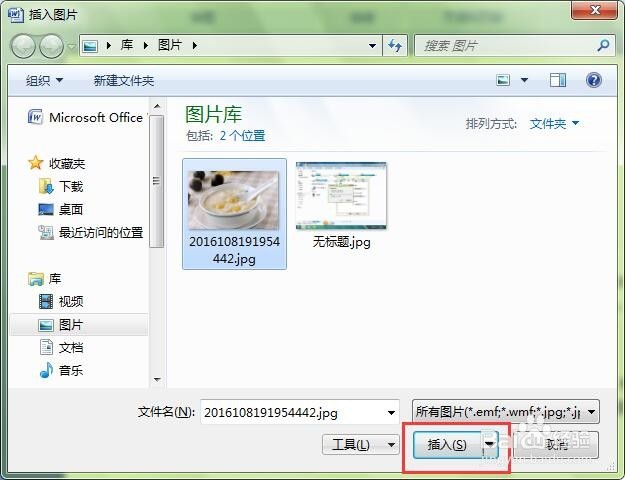Open 最近访问的位置 in favorites
The height and width of the screenshot is (480, 625).
(x=101, y=232)
